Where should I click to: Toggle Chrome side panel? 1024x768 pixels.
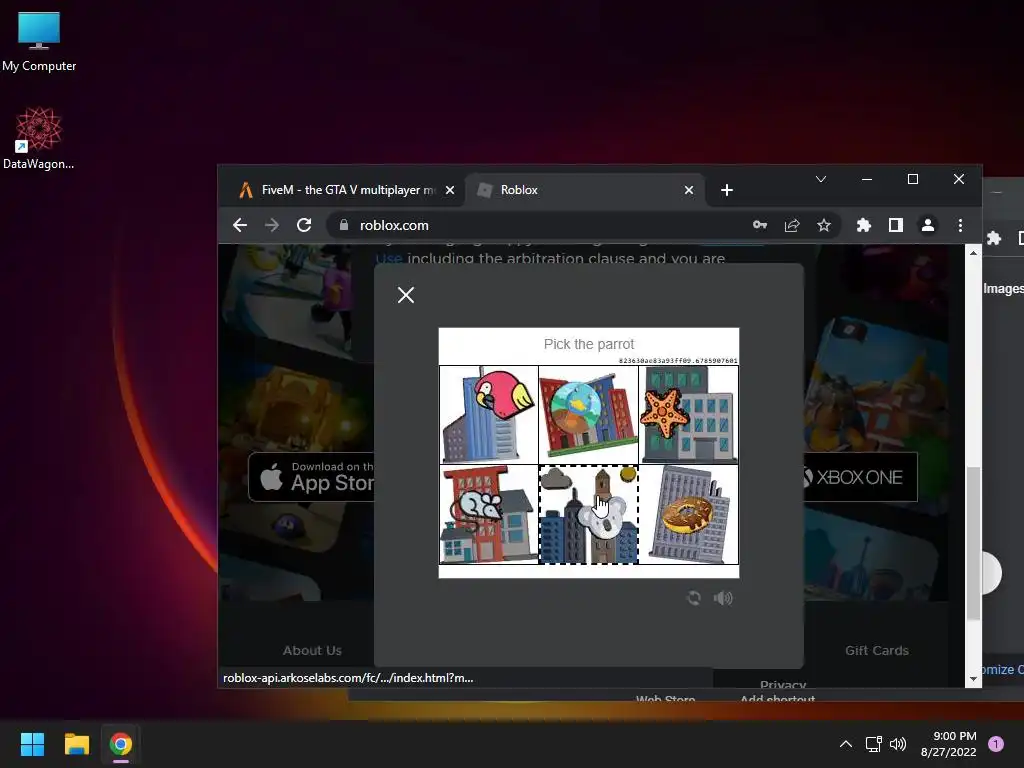coord(895,225)
